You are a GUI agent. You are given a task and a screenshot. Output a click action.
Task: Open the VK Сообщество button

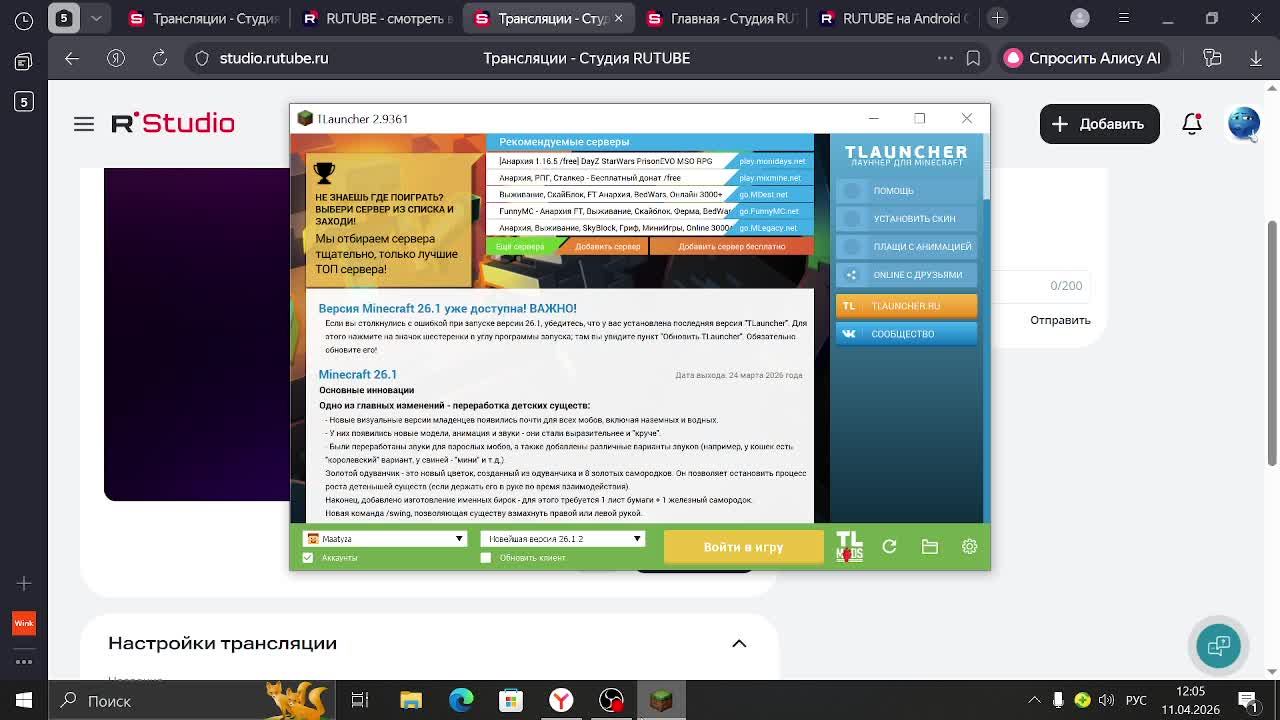coord(906,334)
